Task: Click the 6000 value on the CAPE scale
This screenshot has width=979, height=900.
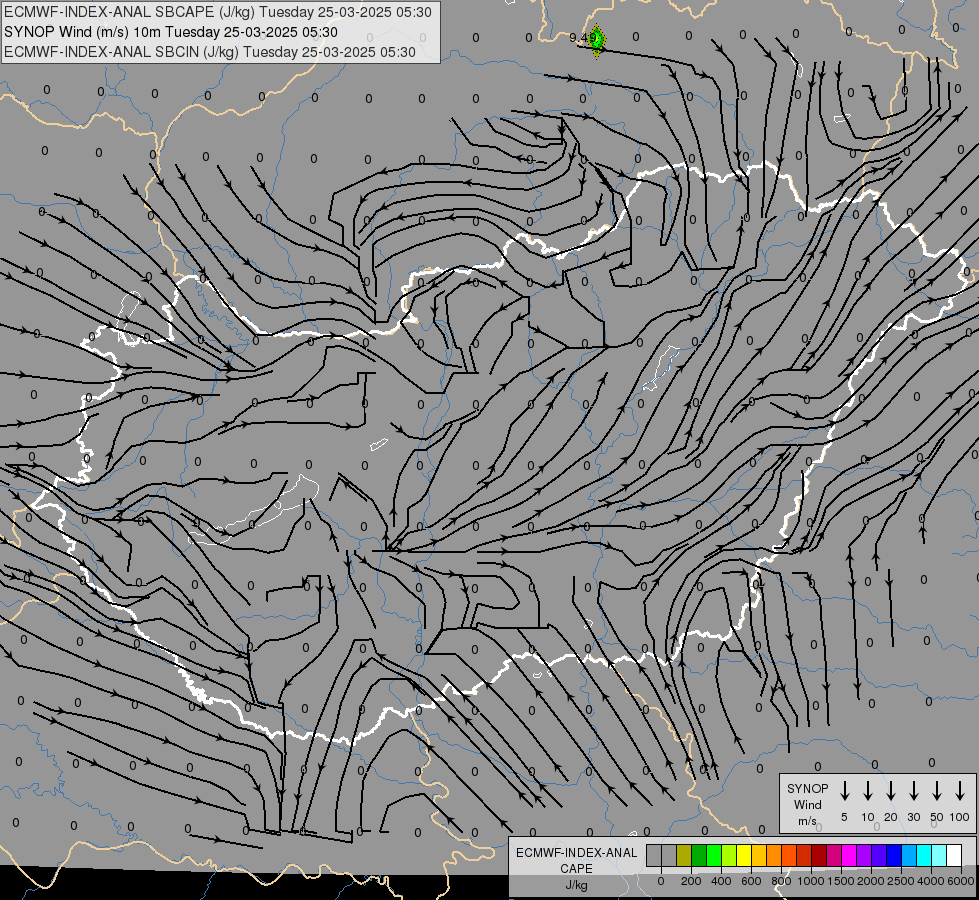Action: click(961, 881)
